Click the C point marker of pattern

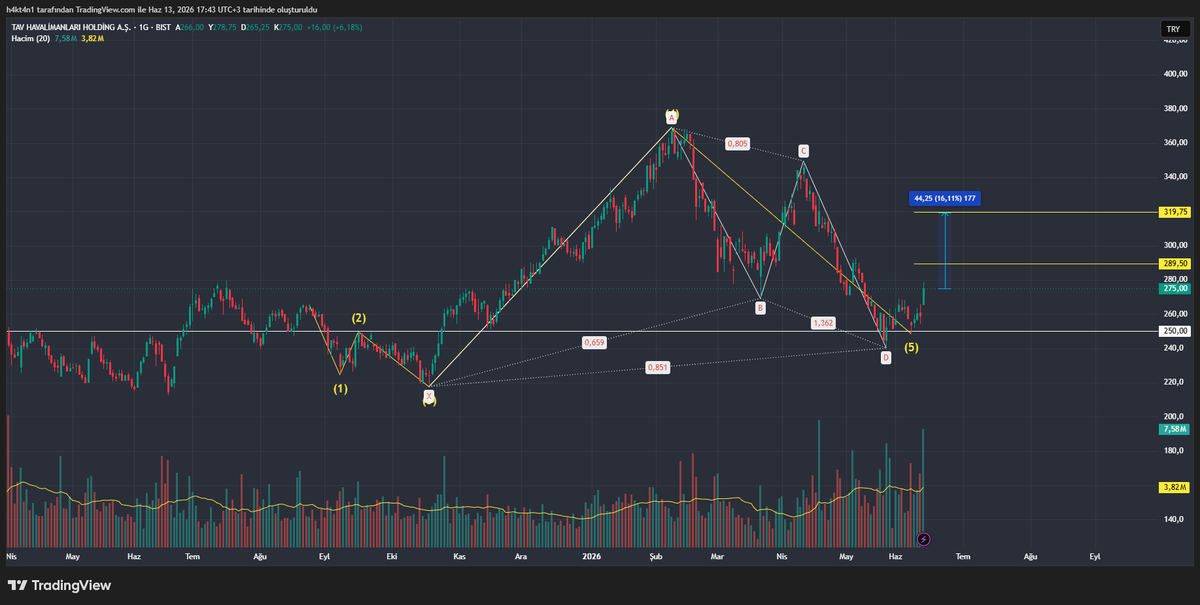click(x=803, y=151)
